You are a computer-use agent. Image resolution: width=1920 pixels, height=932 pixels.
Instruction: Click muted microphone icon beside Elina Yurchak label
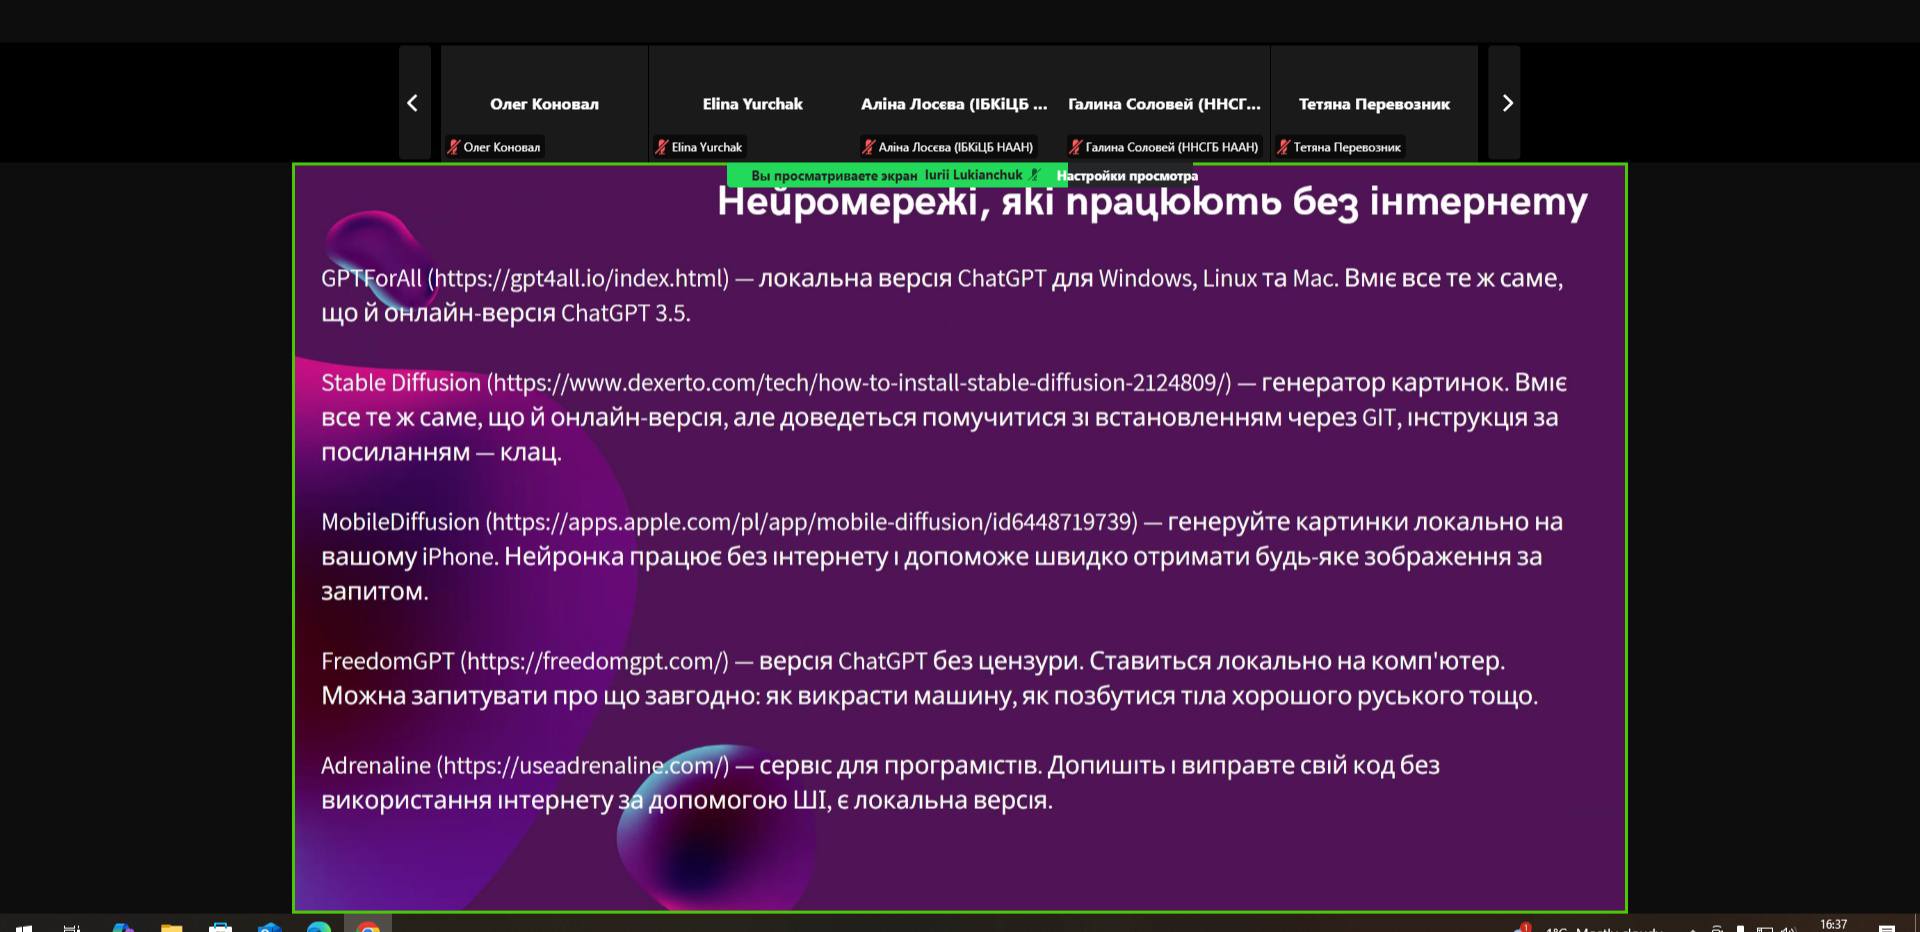click(661, 147)
